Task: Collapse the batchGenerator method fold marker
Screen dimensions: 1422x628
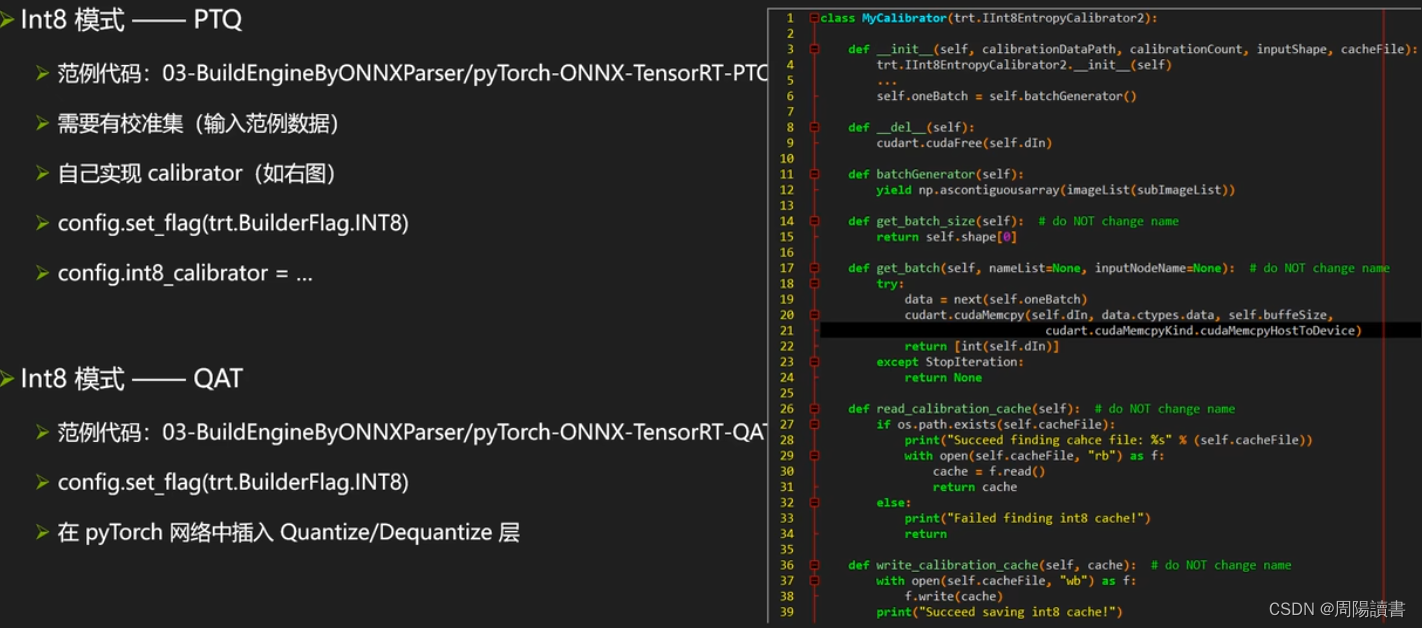Action: (814, 174)
